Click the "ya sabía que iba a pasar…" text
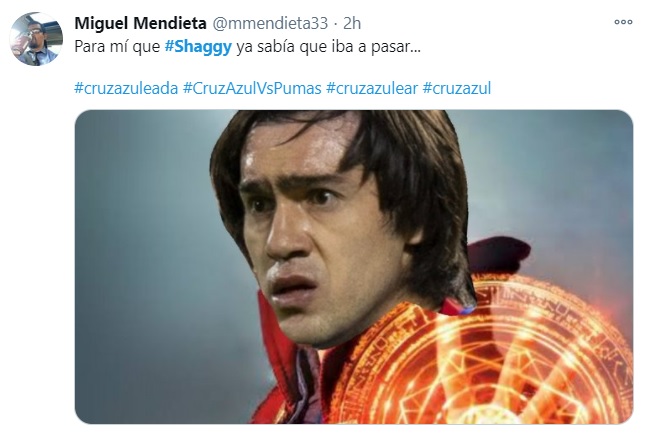The height and width of the screenshot is (434, 649). (x=328, y=47)
